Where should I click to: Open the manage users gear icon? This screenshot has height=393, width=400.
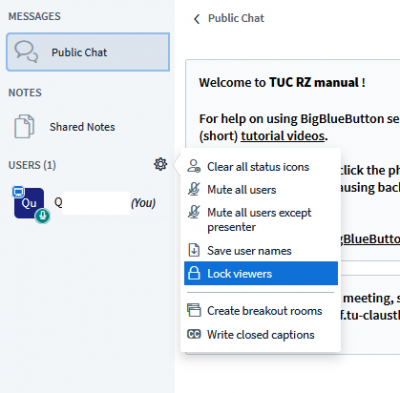coord(160,164)
